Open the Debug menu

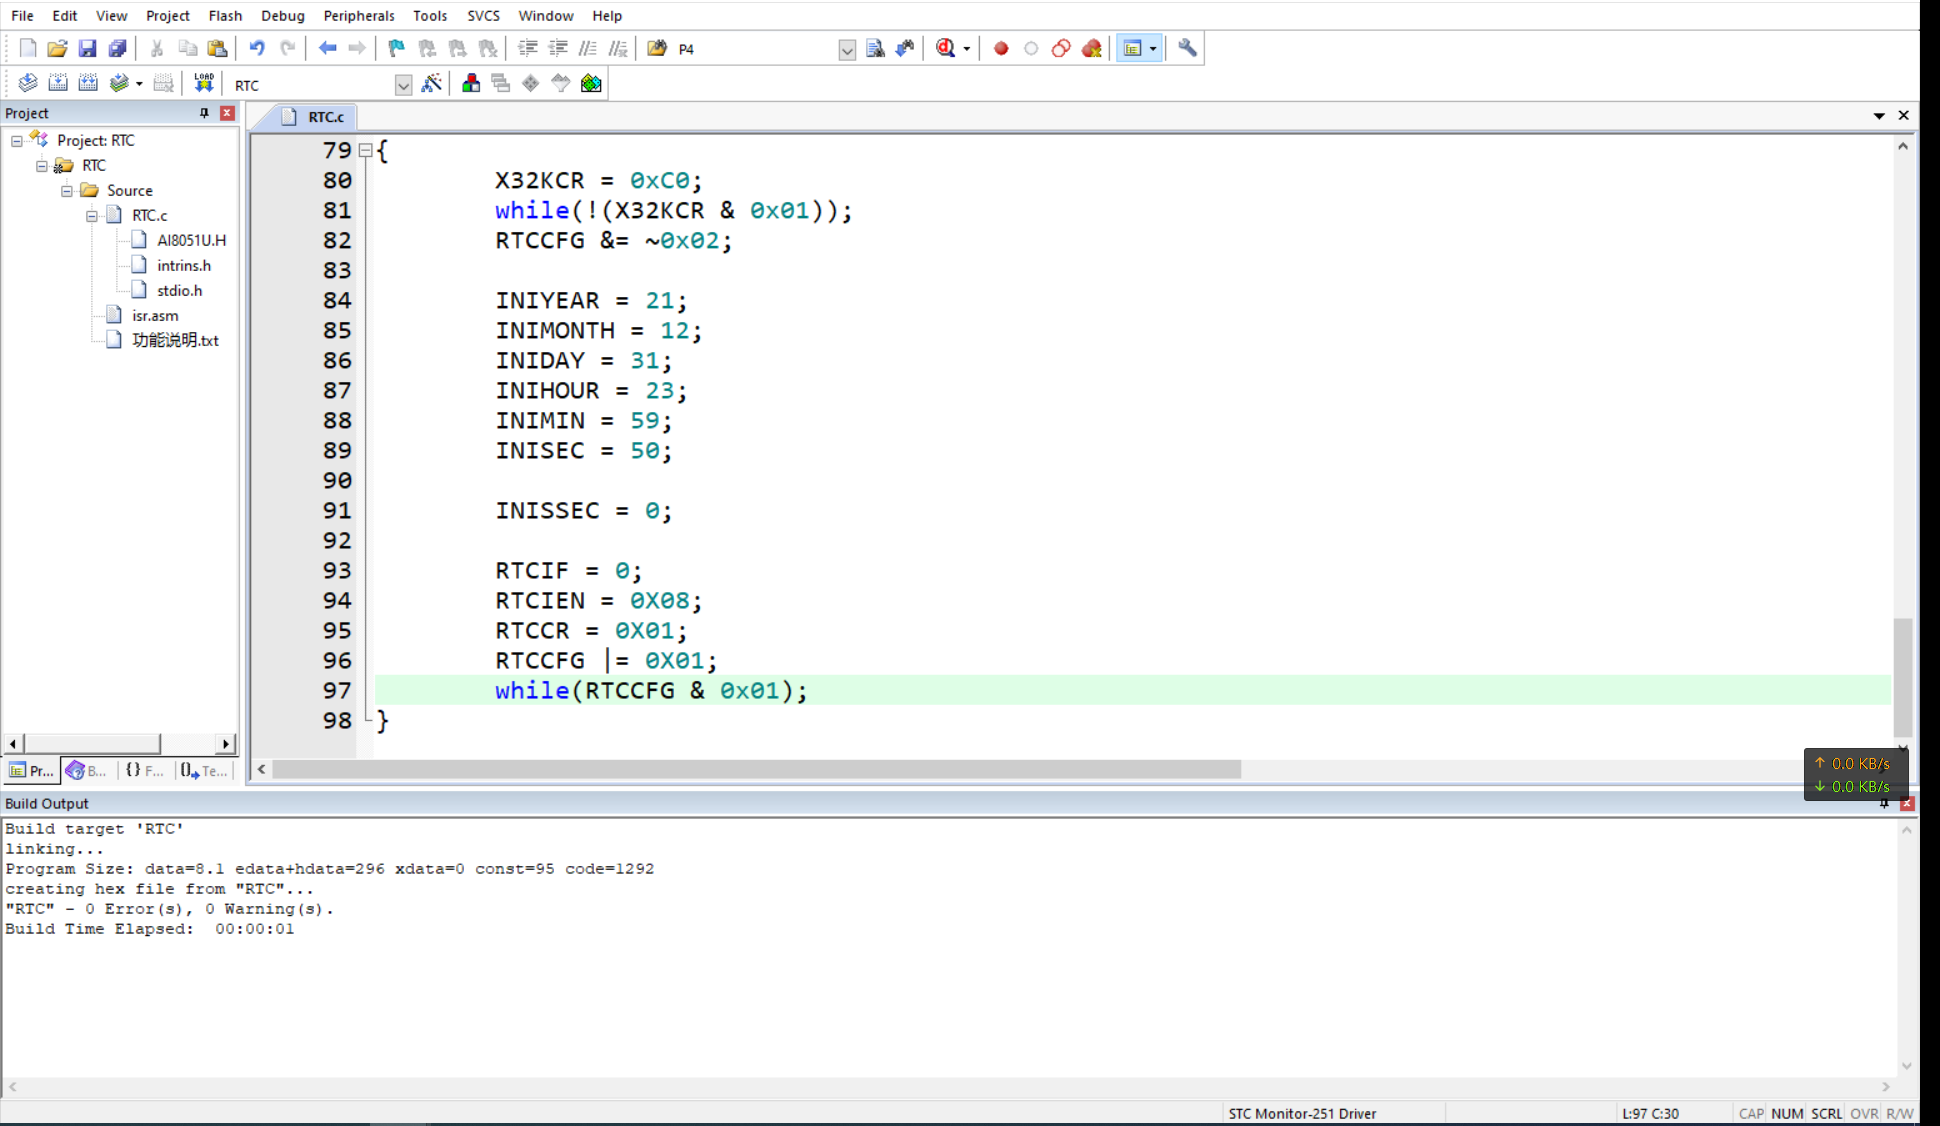click(283, 15)
